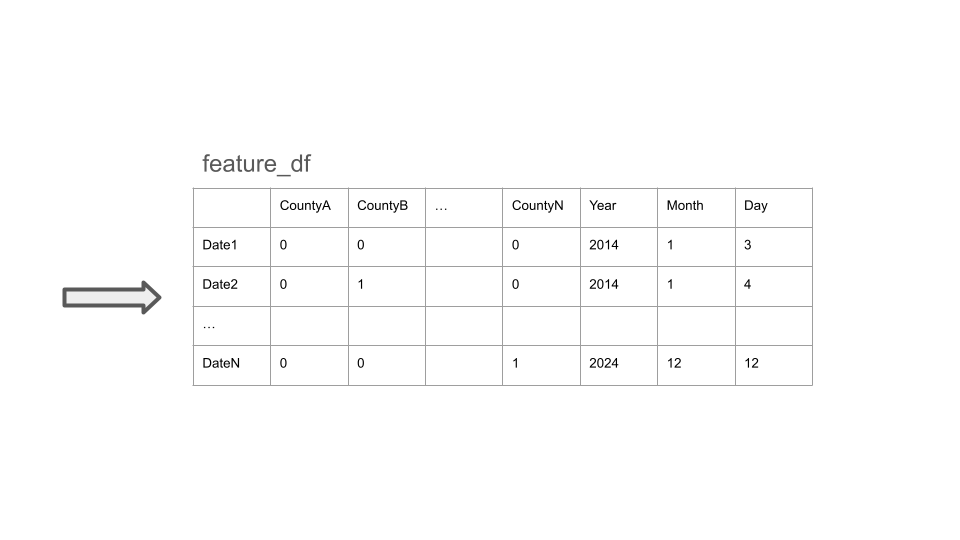The width and height of the screenshot is (960, 540).
Task: Click the Day value 3 in the Date1 row
Action: click(748, 245)
